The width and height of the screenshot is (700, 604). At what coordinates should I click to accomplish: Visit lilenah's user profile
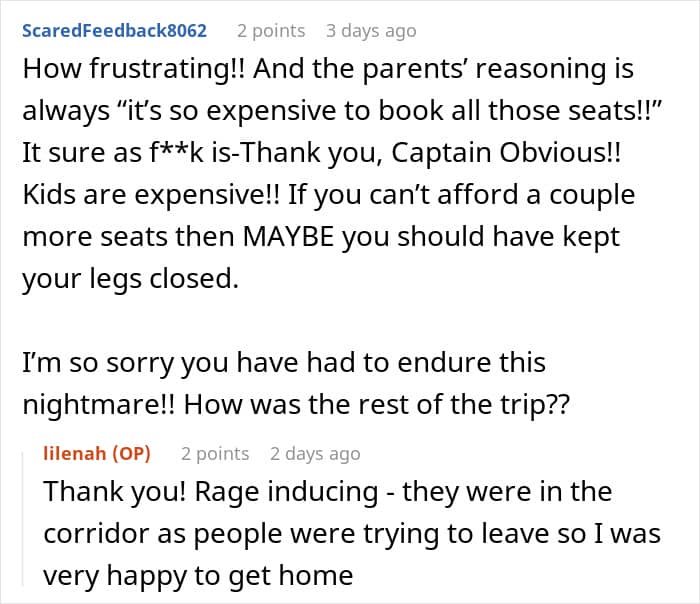point(74,454)
